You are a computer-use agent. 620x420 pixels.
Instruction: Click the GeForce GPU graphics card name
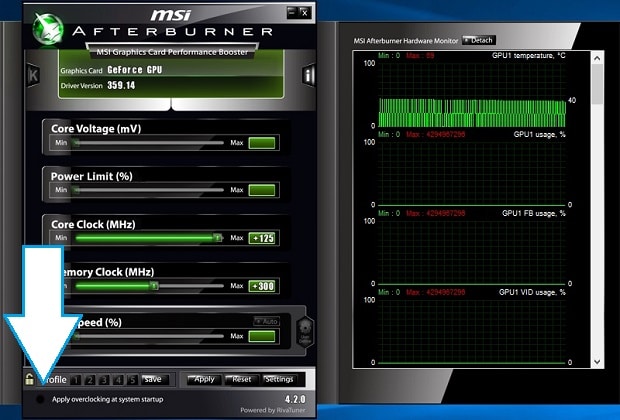pos(134,70)
